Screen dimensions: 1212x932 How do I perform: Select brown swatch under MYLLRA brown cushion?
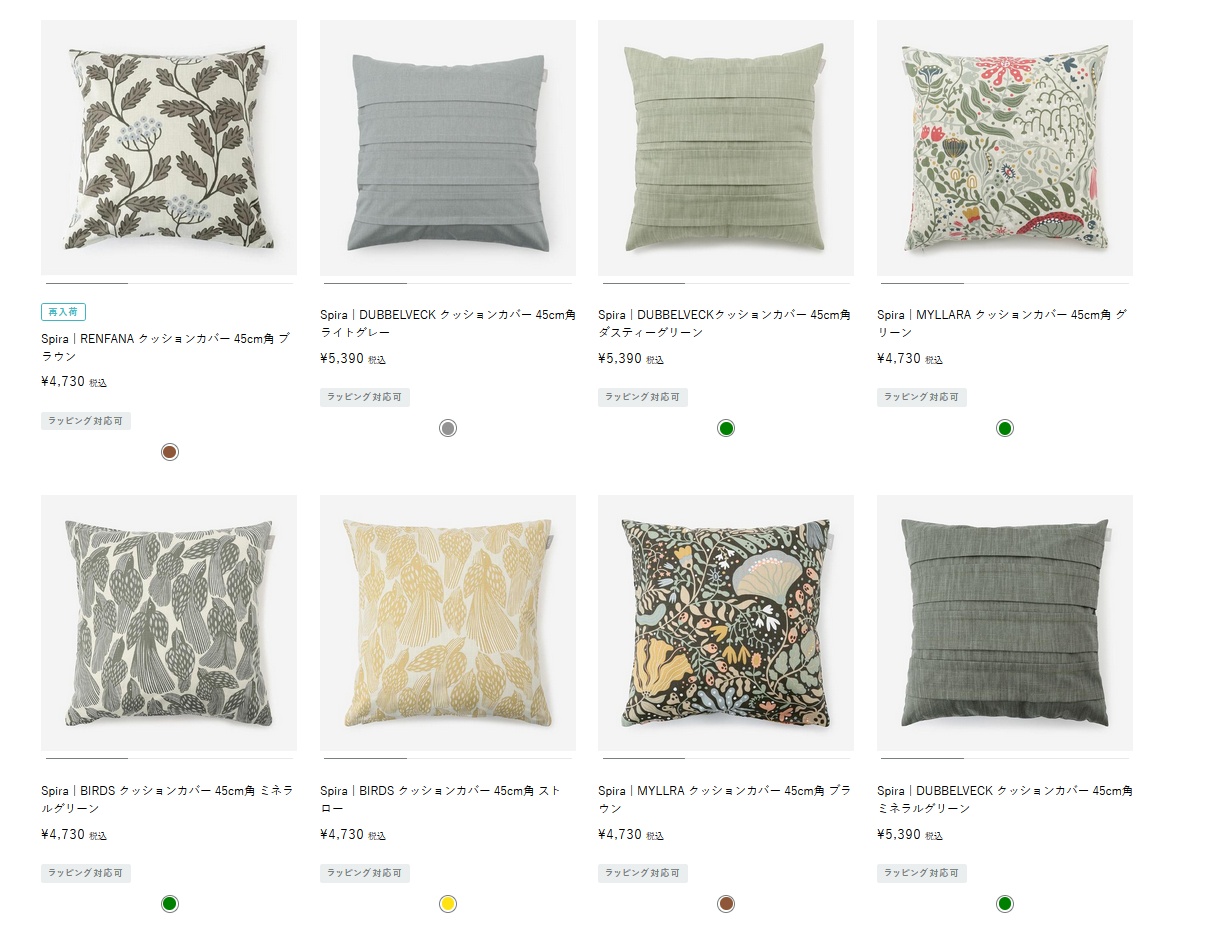726,904
